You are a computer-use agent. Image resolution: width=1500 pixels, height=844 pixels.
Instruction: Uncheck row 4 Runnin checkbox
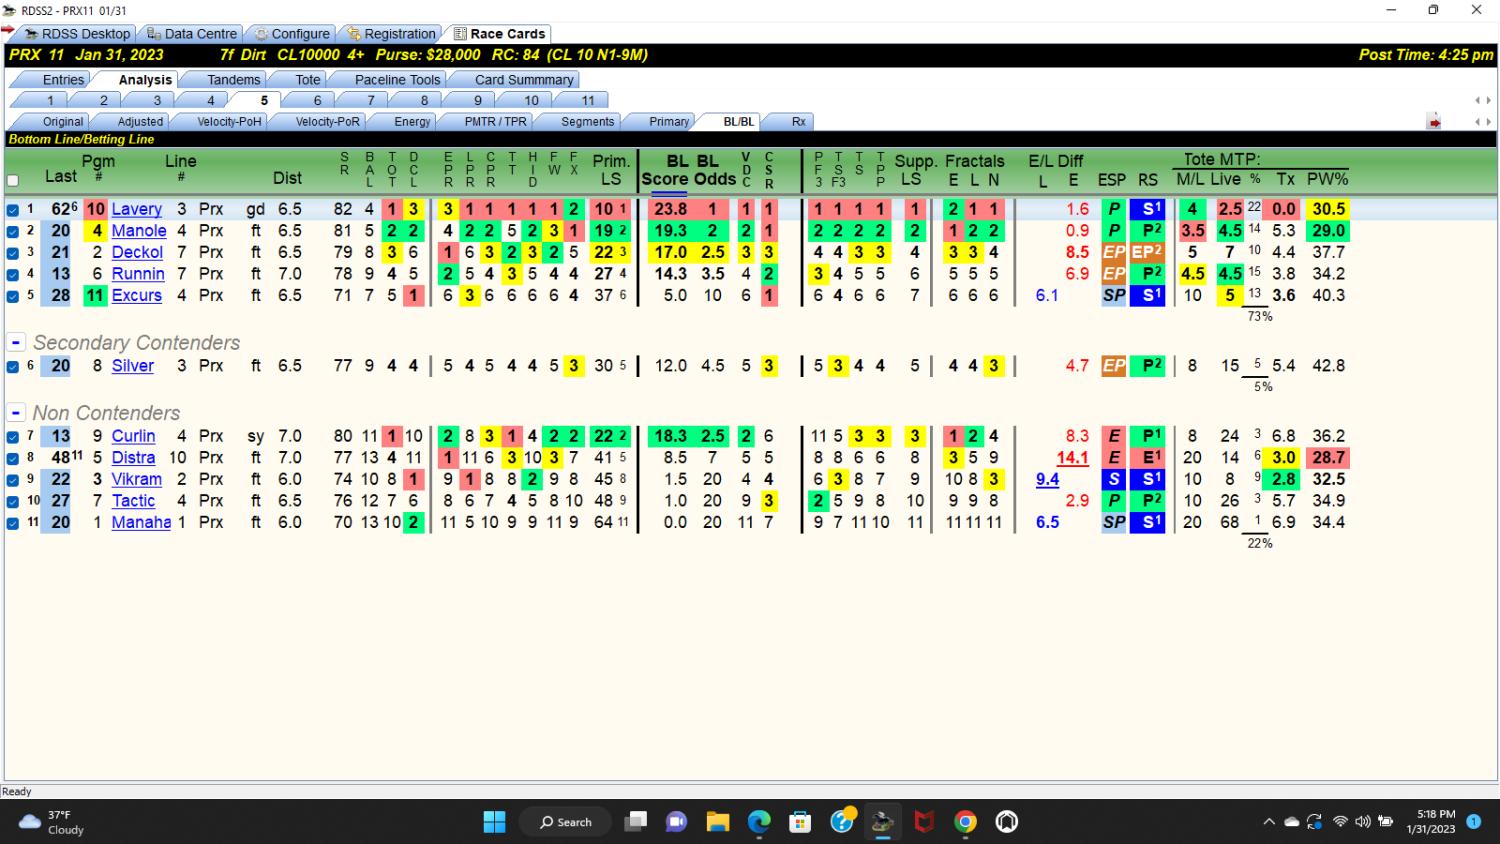(13, 274)
